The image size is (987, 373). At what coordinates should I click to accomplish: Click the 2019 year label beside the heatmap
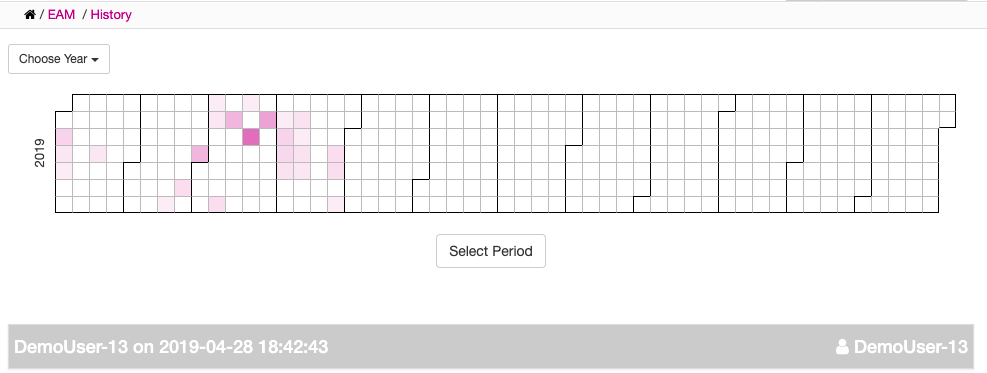(x=40, y=153)
